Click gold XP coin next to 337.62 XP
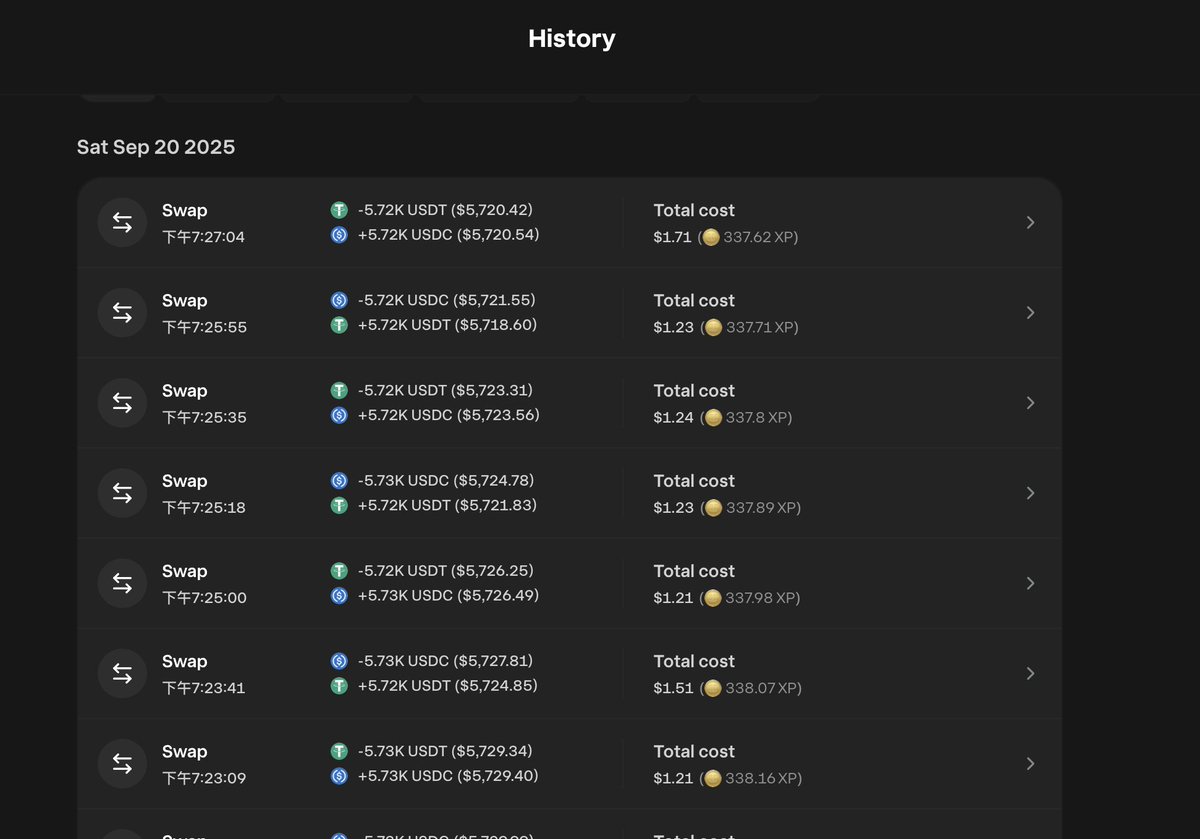The image size is (1200, 839). pyautogui.click(x=710, y=237)
